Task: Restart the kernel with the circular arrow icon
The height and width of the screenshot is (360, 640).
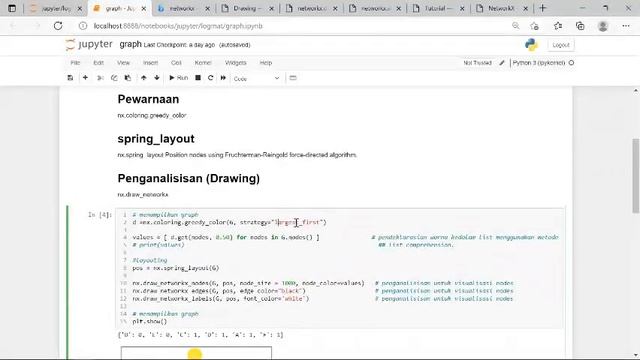Action: click(x=211, y=78)
